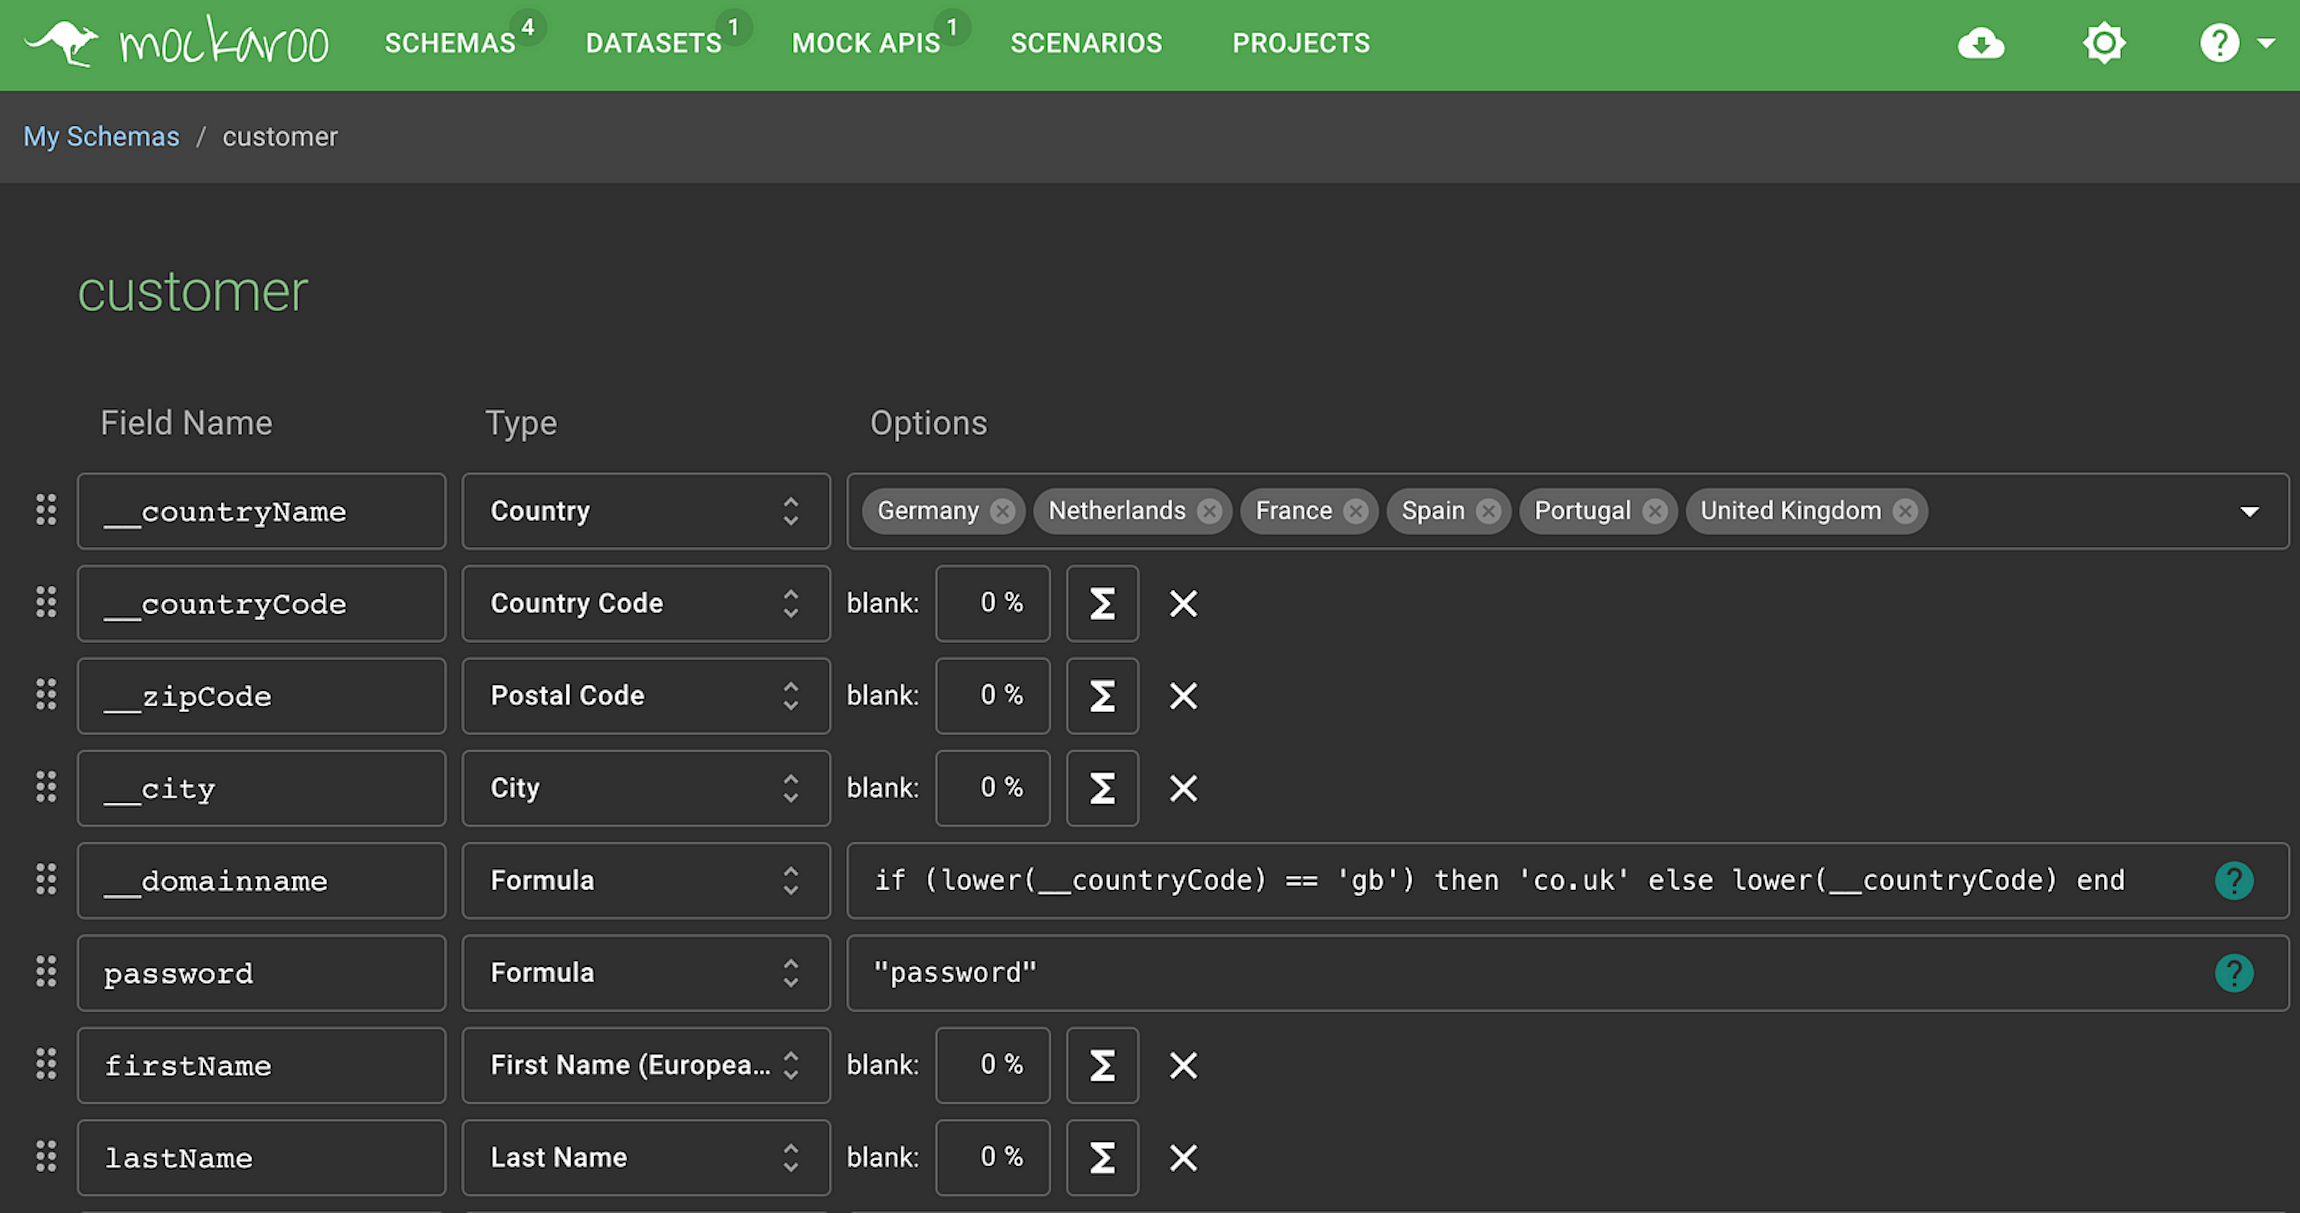Grab the drag handle for password row

pyautogui.click(x=46, y=972)
